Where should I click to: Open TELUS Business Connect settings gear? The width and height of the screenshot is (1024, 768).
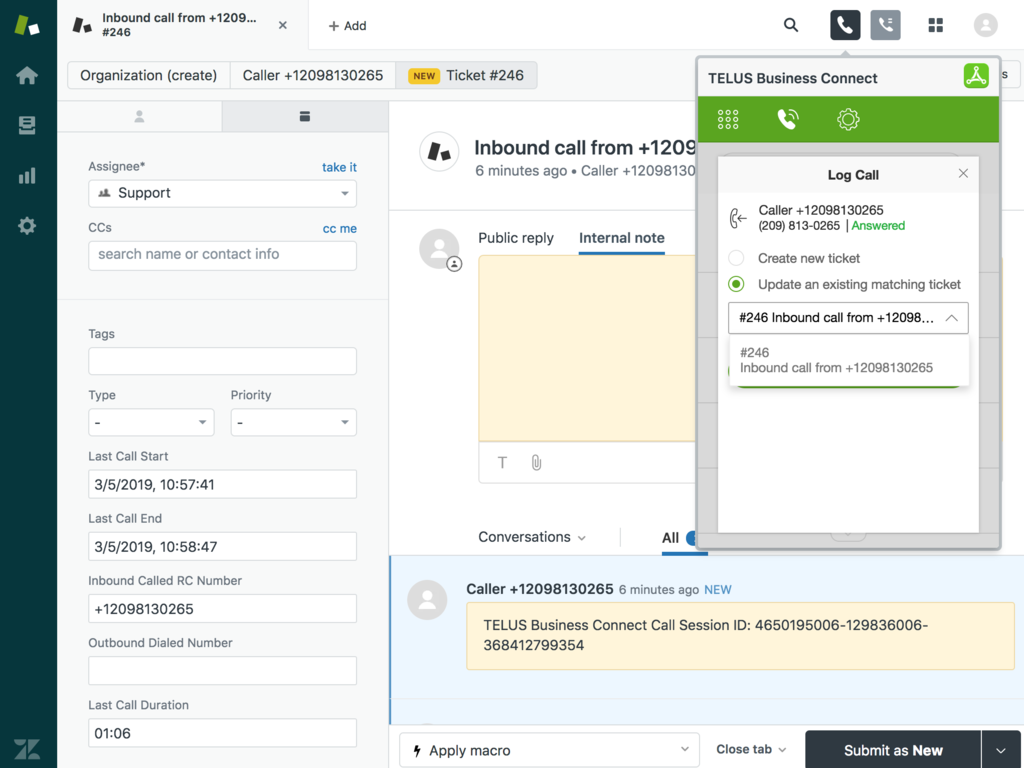click(848, 120)
